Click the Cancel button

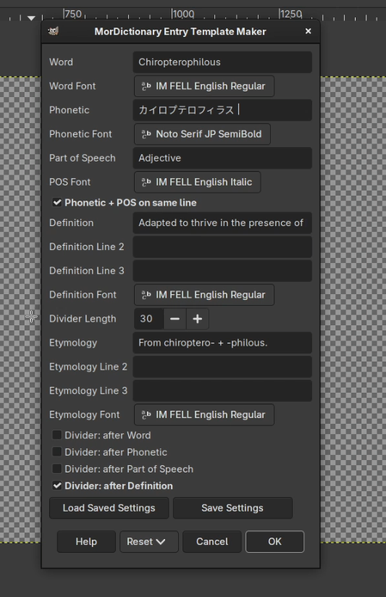(x=212, y=541)
